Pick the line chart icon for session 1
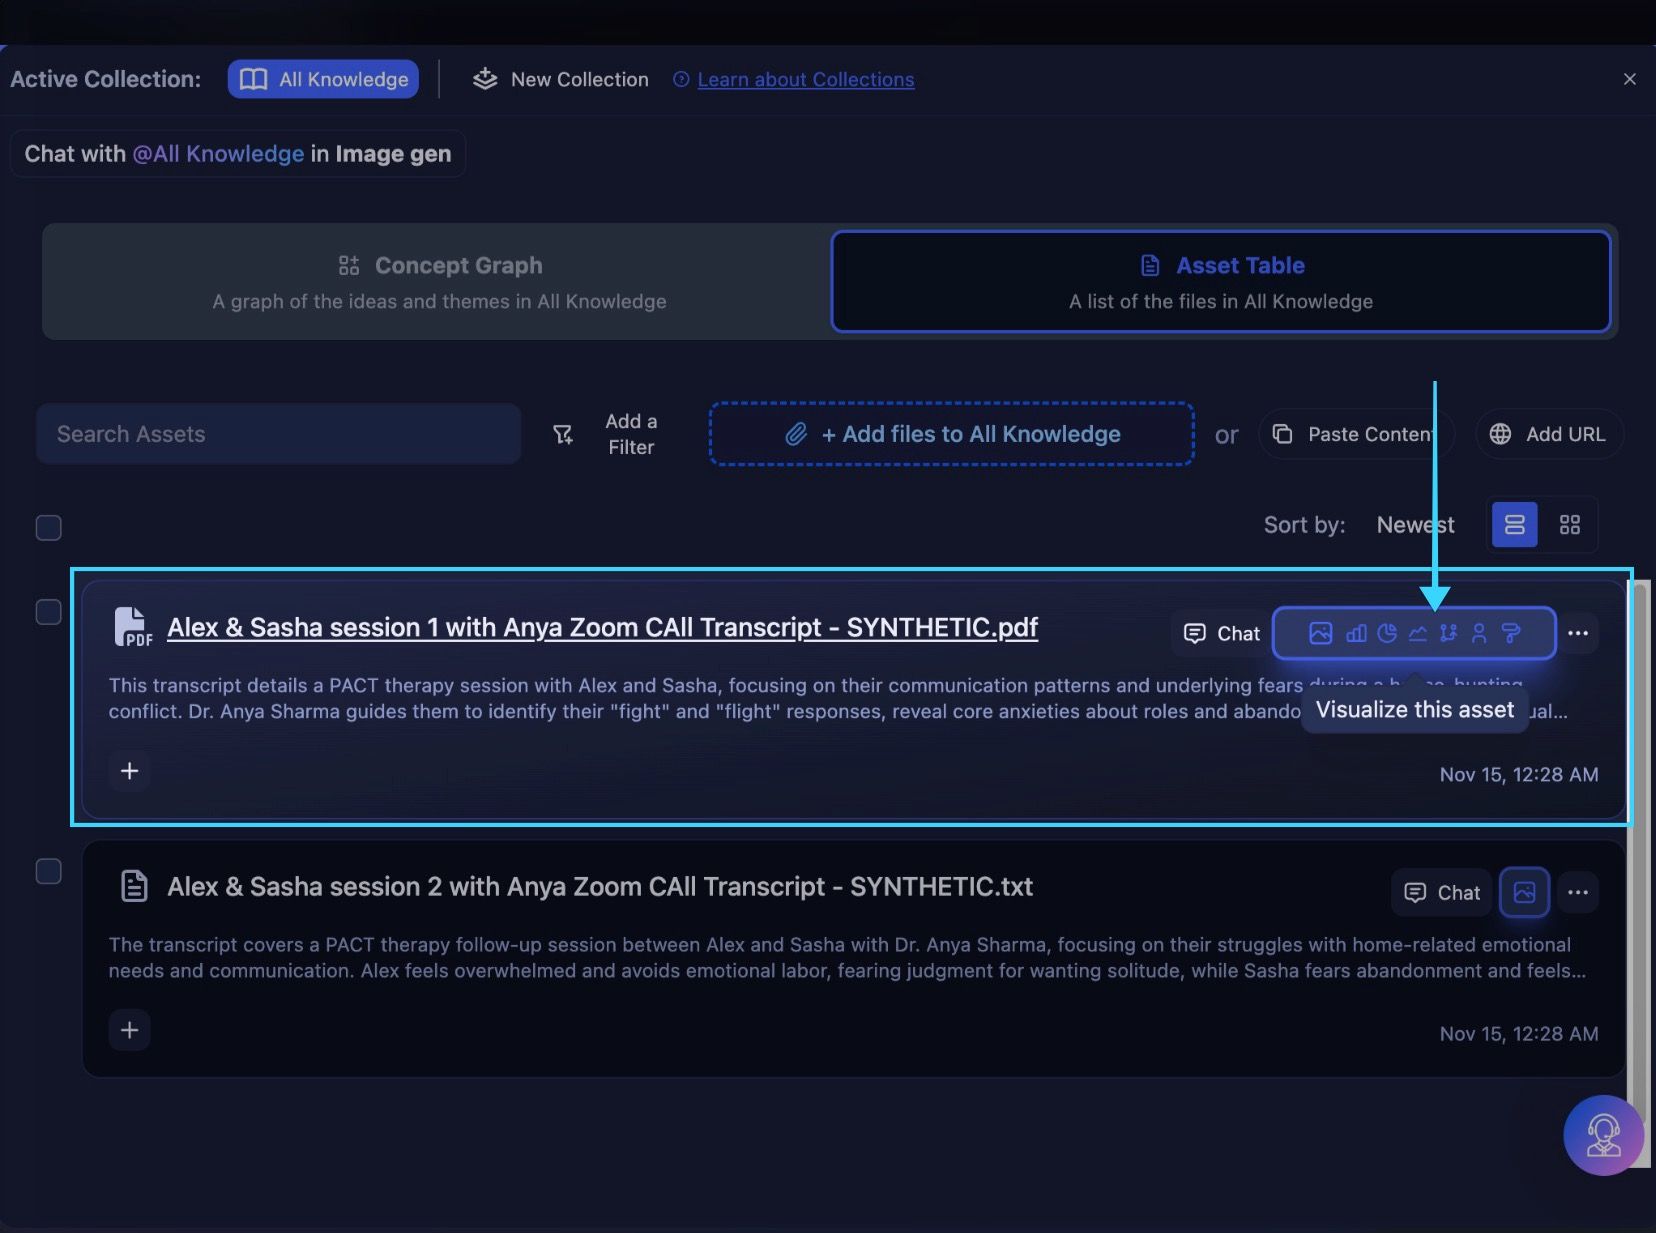This screenshot has width=1656, height=1233. pyautogui.click(x=1418, y=633)
